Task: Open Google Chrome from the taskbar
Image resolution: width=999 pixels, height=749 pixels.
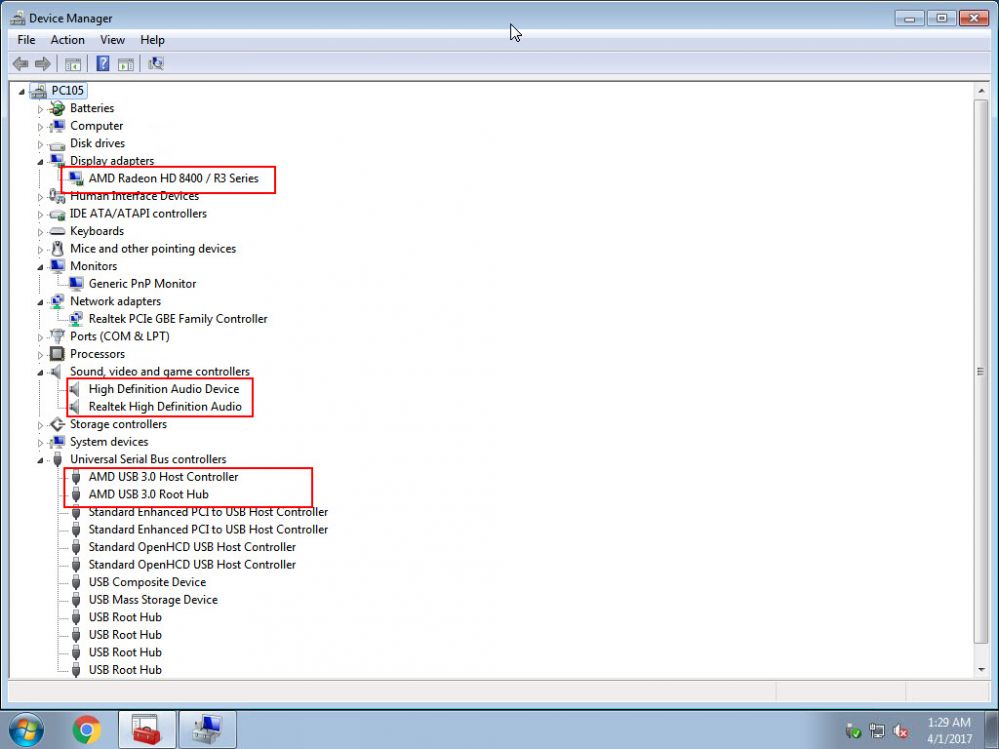Action: pyautogui.click(x=87, y=730)
